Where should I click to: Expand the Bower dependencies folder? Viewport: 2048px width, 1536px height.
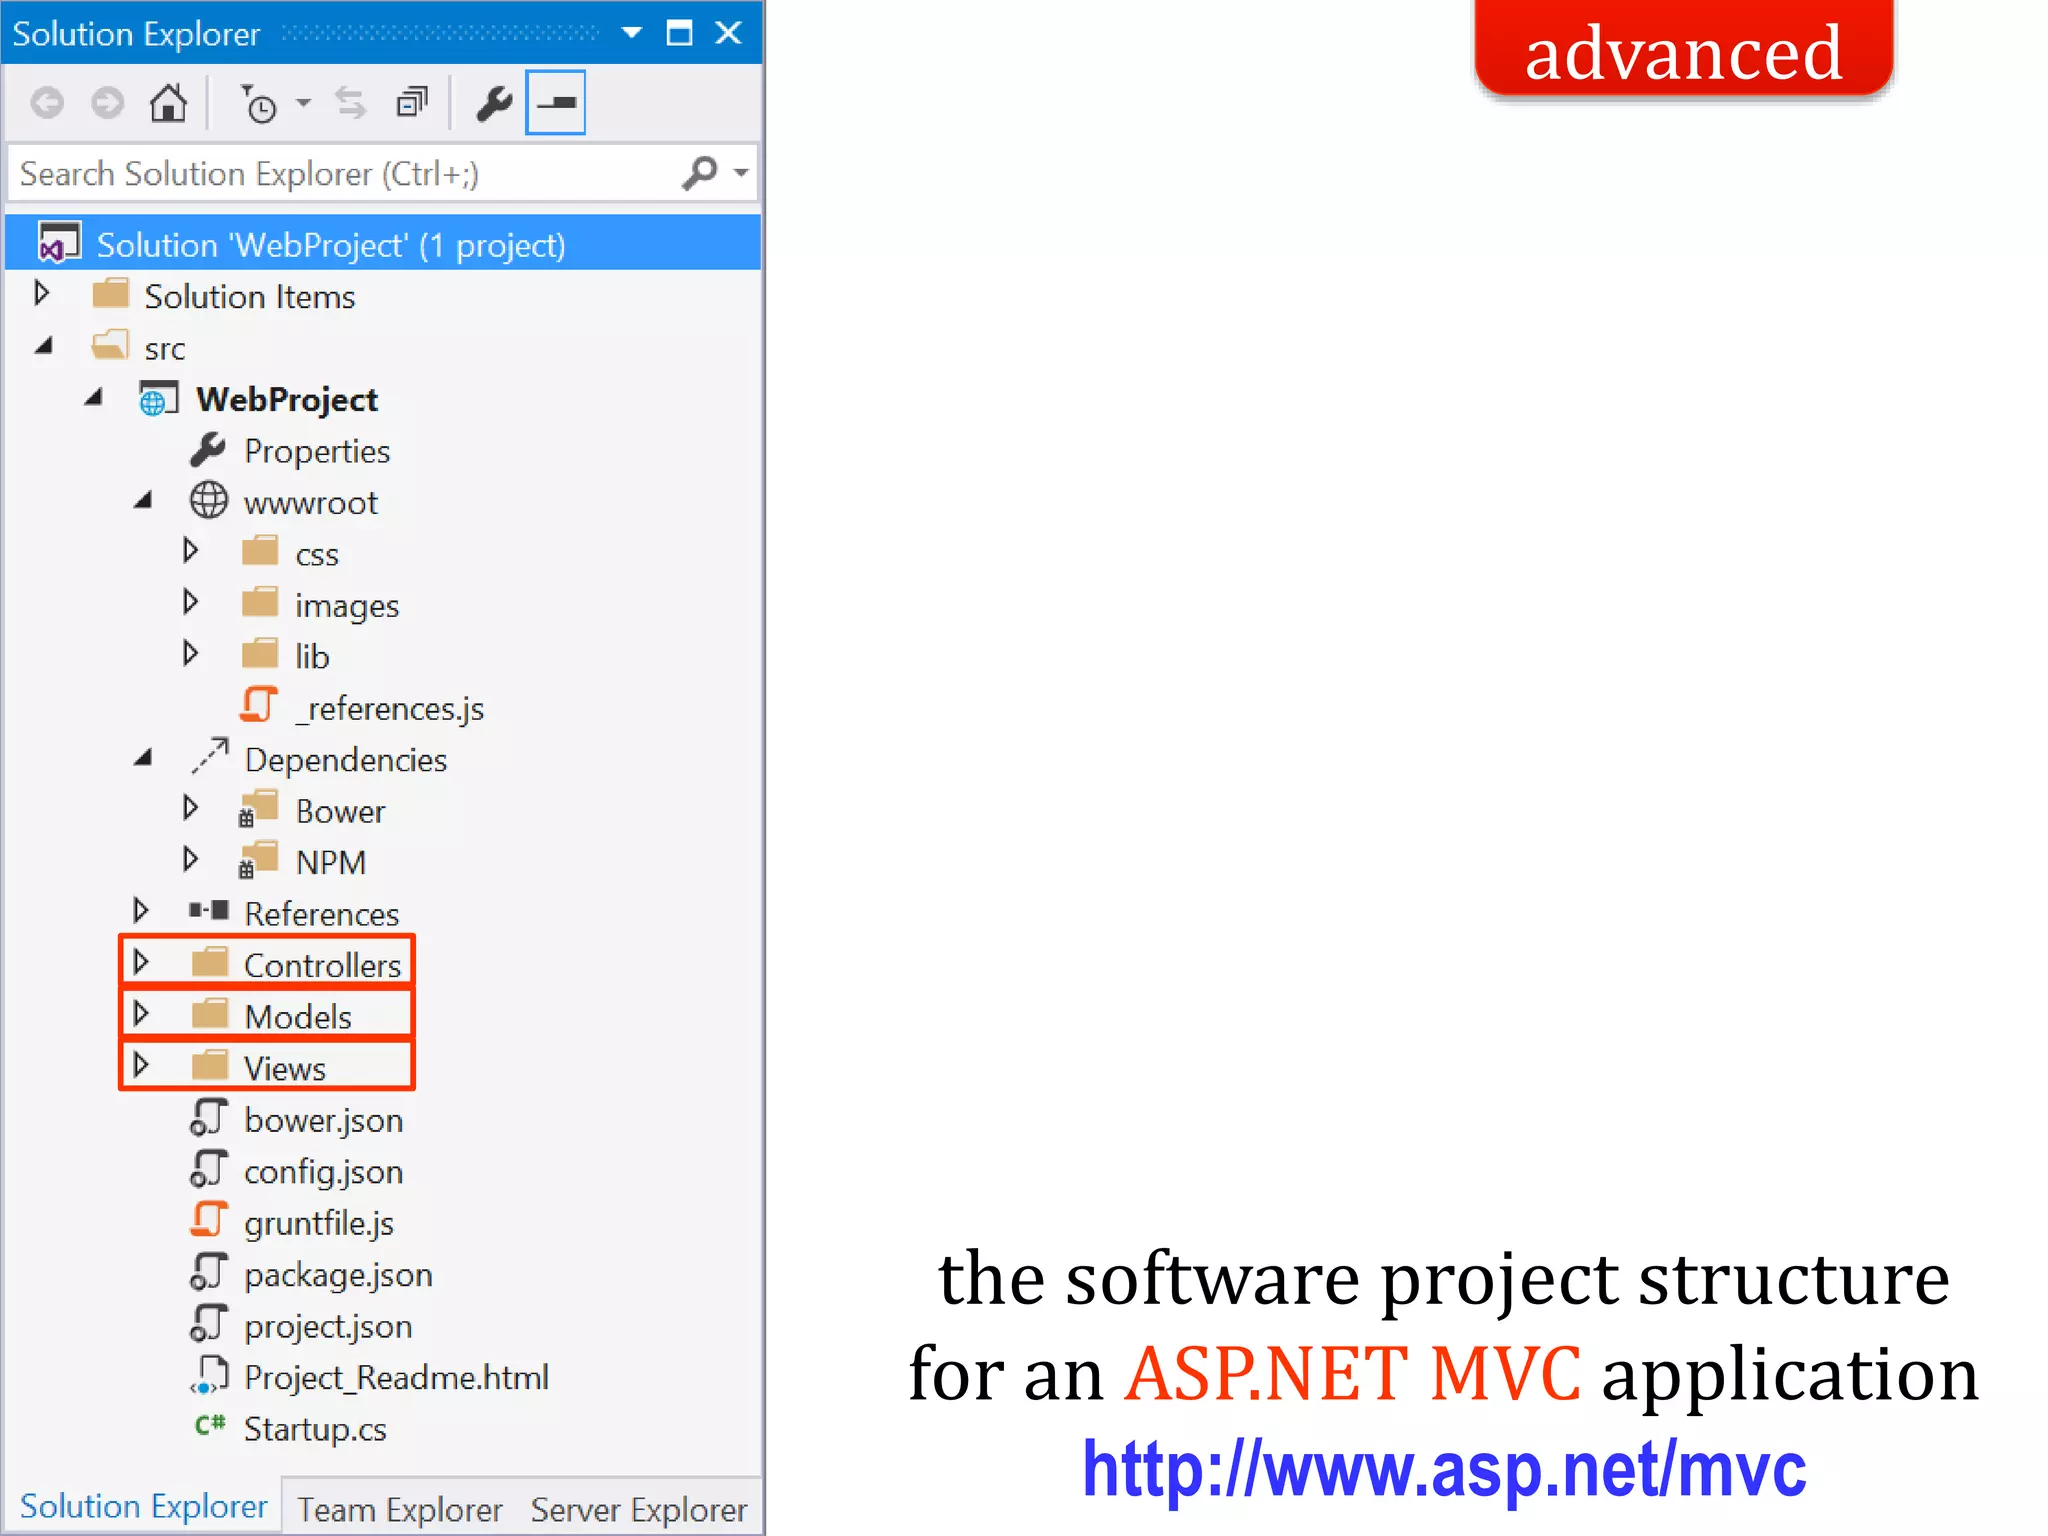click(x=191, y=807)
